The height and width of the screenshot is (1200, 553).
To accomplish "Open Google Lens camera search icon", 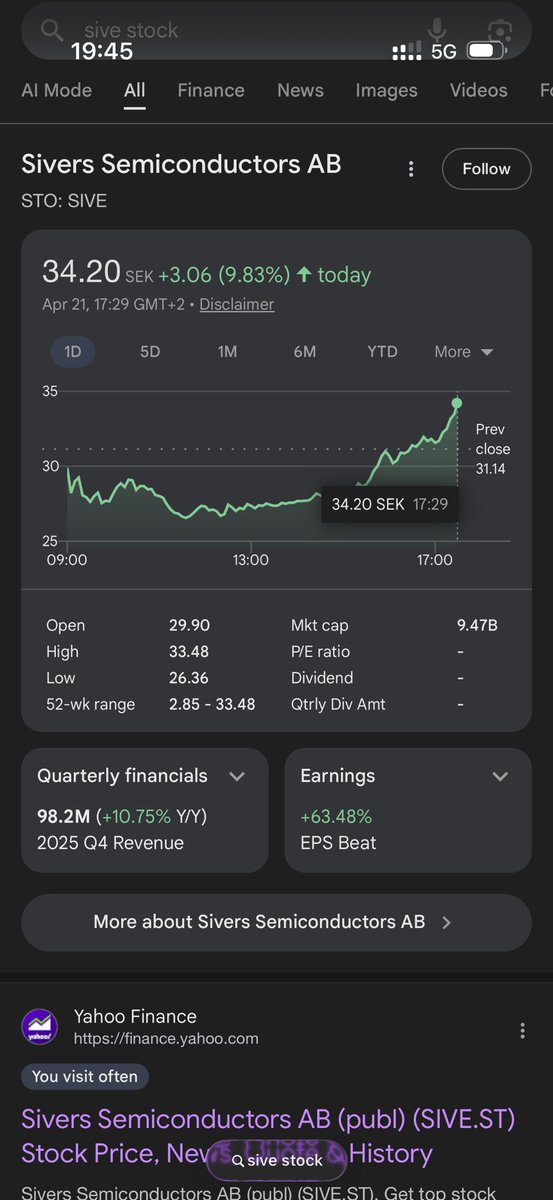I will pyautogui.click(x=499, y=31).
